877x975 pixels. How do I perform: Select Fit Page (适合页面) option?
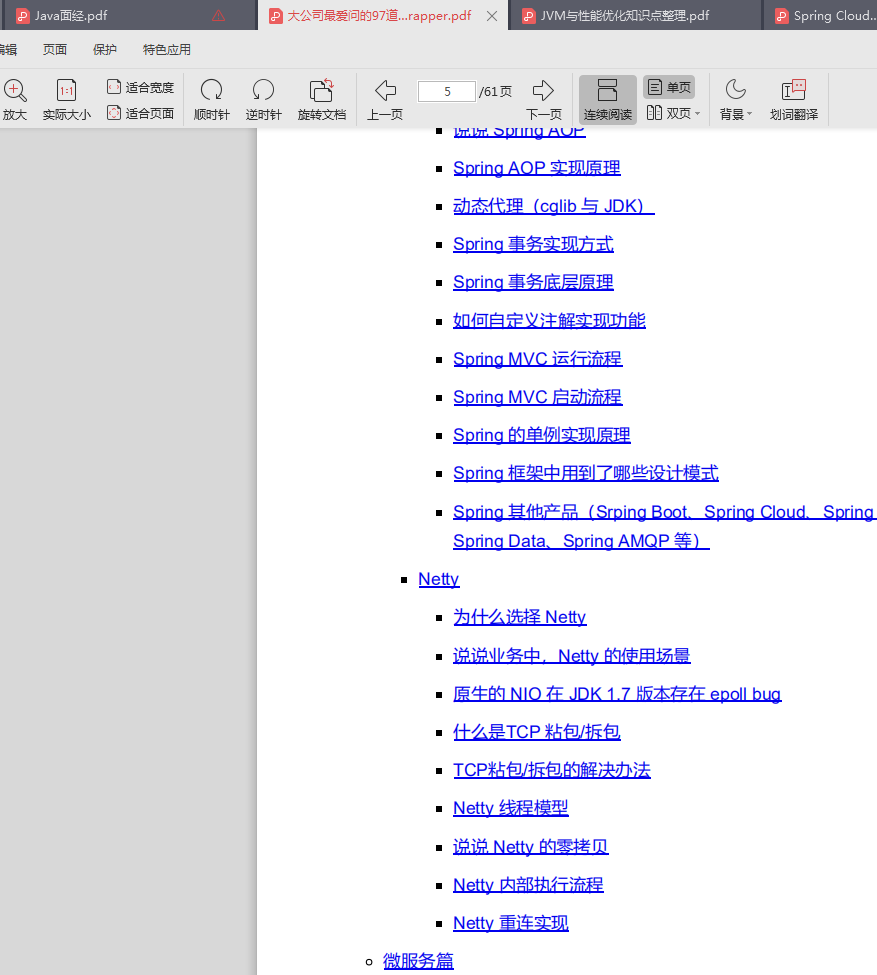141,113
